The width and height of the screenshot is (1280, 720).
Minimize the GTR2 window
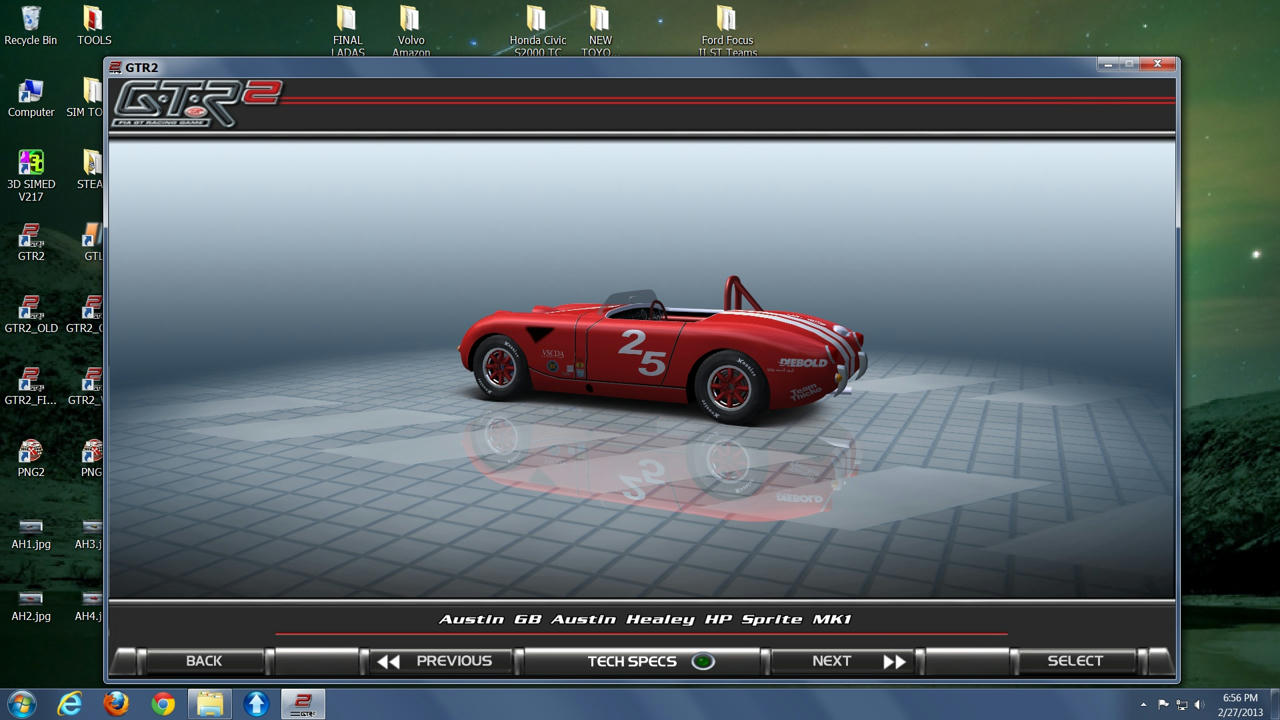tap(1108, 64)
